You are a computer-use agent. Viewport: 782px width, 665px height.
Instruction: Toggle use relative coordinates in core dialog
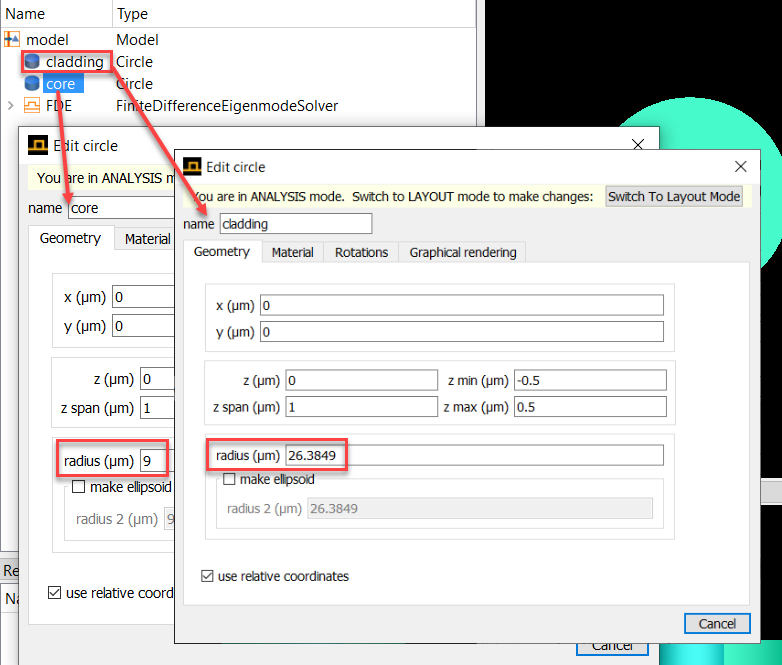coord(54,593)
